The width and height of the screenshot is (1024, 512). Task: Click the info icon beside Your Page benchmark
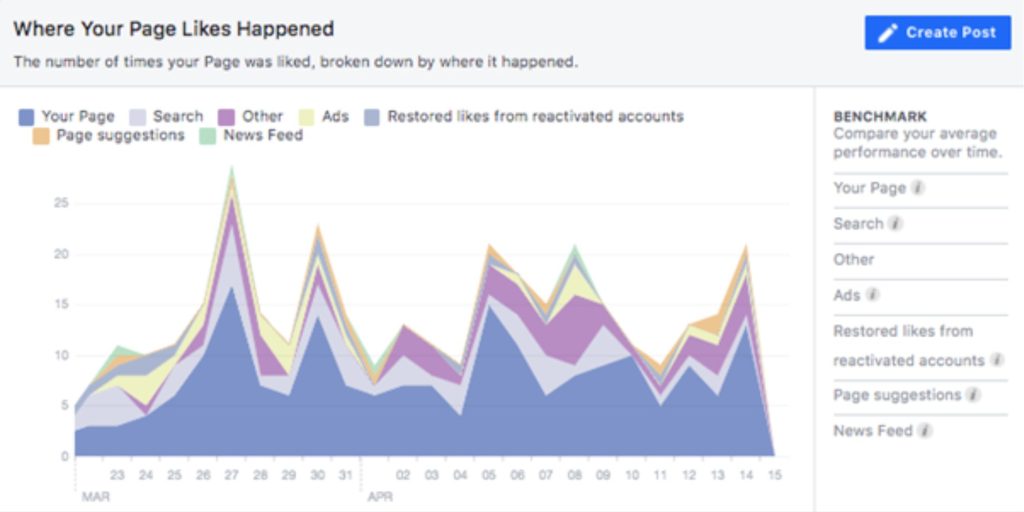click(918, 188)
